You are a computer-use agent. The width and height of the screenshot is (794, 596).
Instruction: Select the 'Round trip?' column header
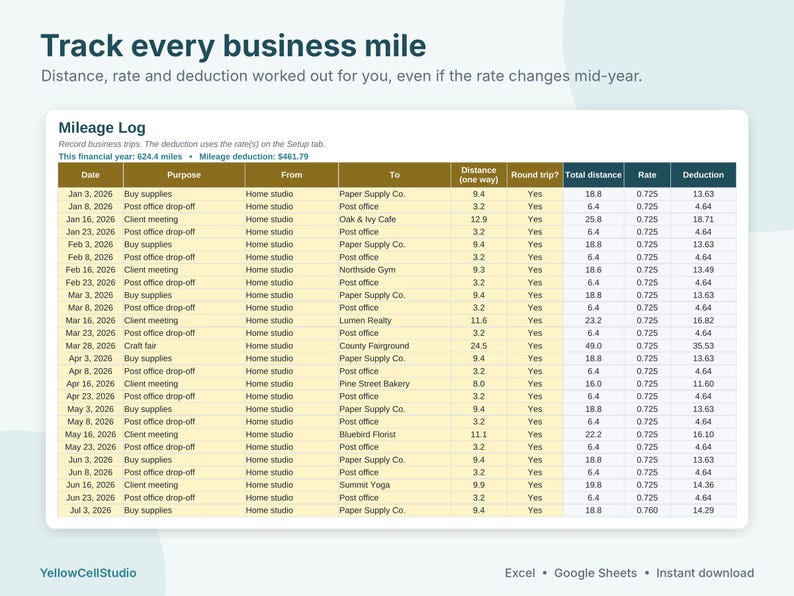535,175
